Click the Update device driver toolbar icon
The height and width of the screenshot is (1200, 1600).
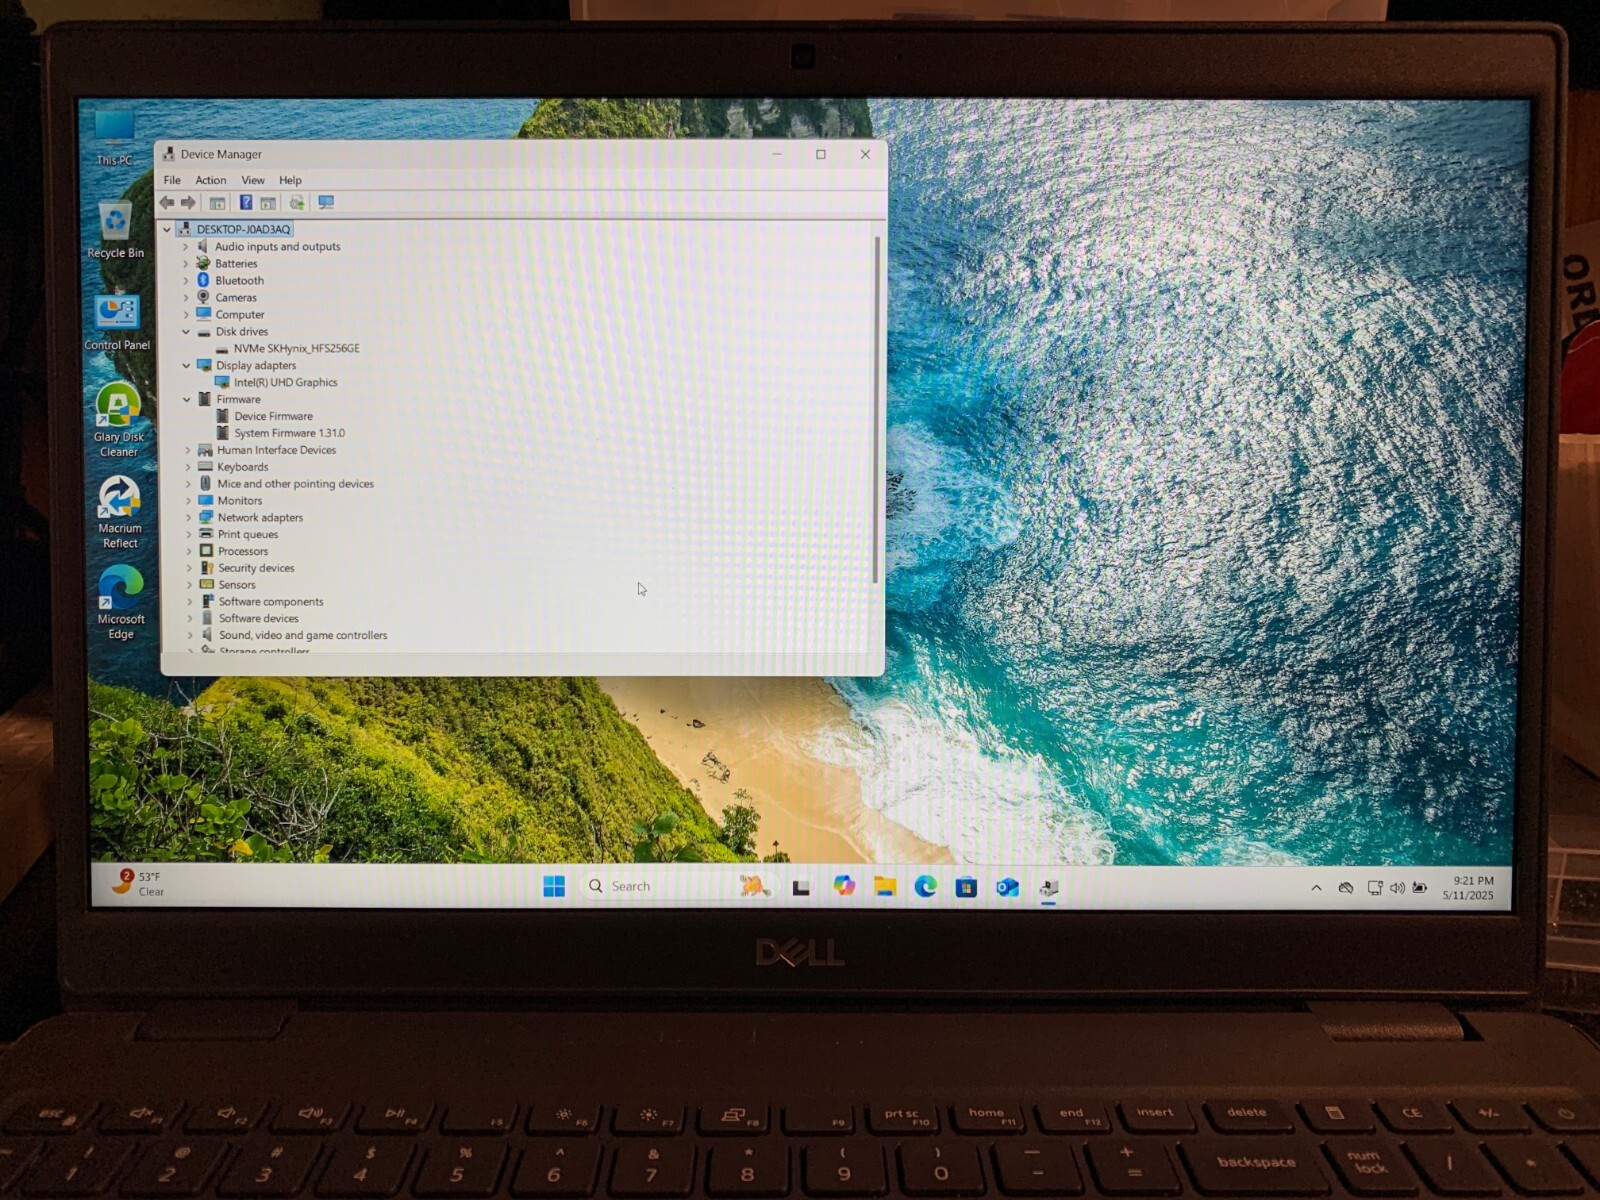tap(297, 203)
